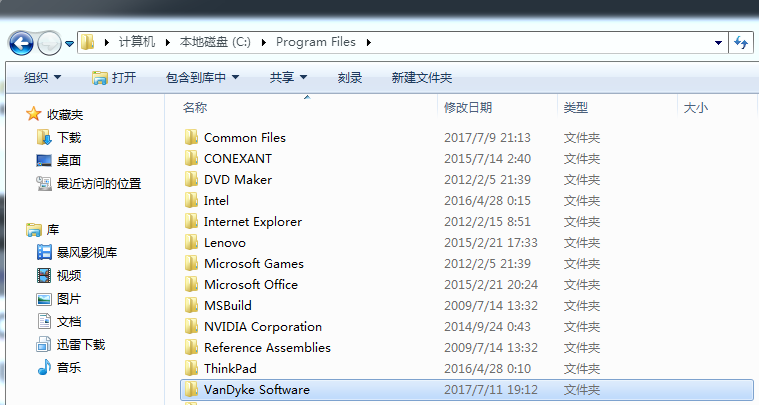Open the address bar history dropdown

tap(718, 43)
